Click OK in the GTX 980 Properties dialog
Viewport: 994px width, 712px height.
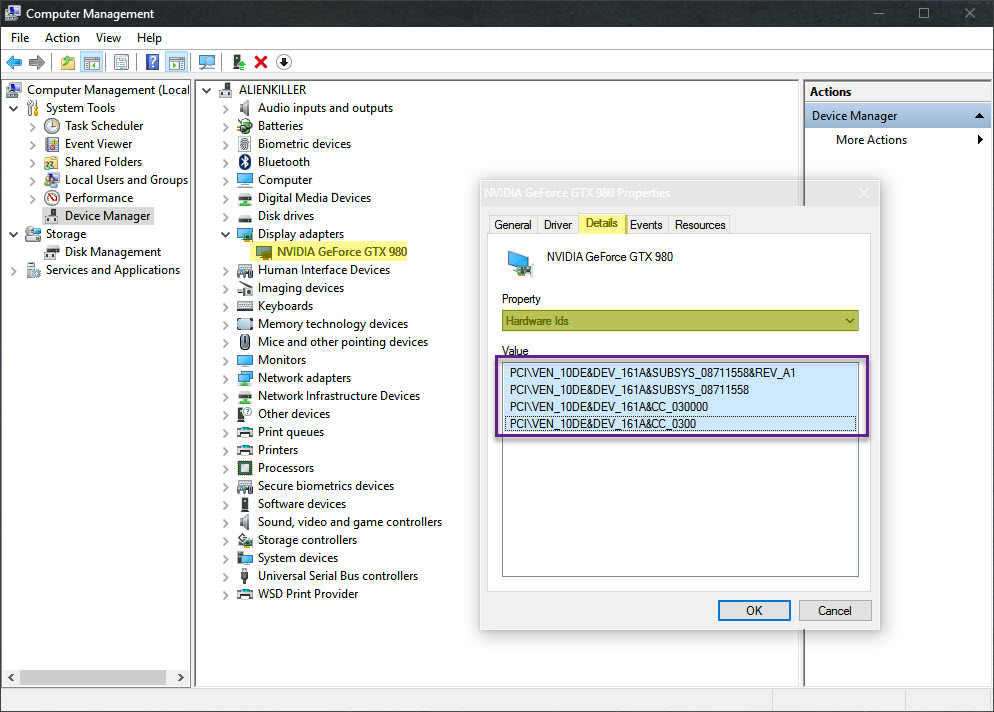point(754,611)
